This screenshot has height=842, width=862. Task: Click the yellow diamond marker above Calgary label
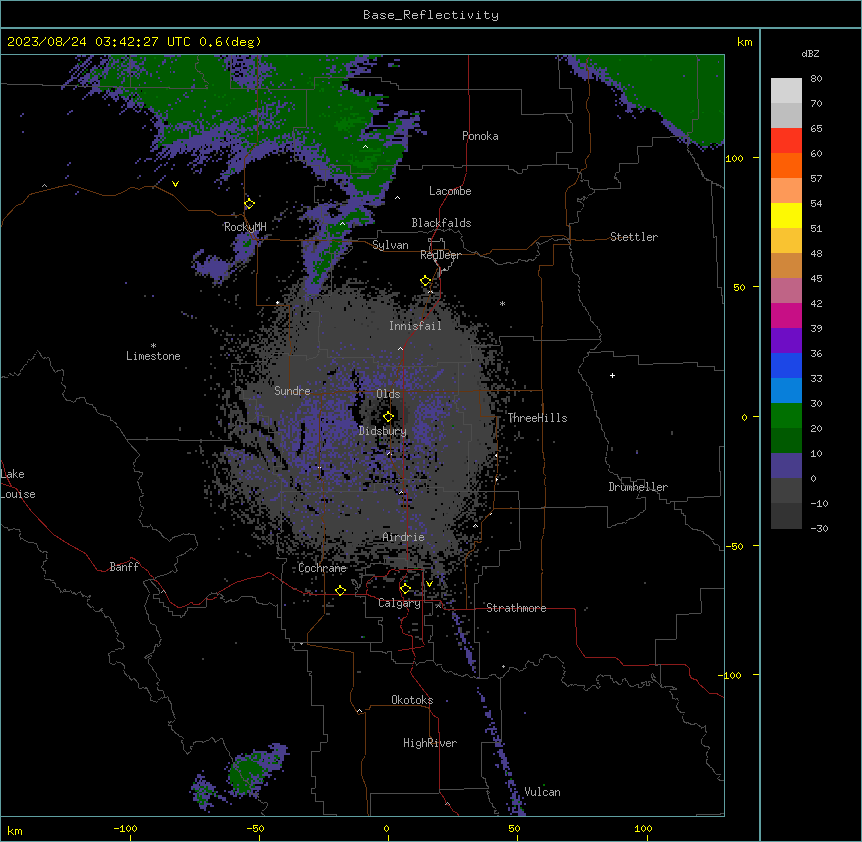click(405, 589)
